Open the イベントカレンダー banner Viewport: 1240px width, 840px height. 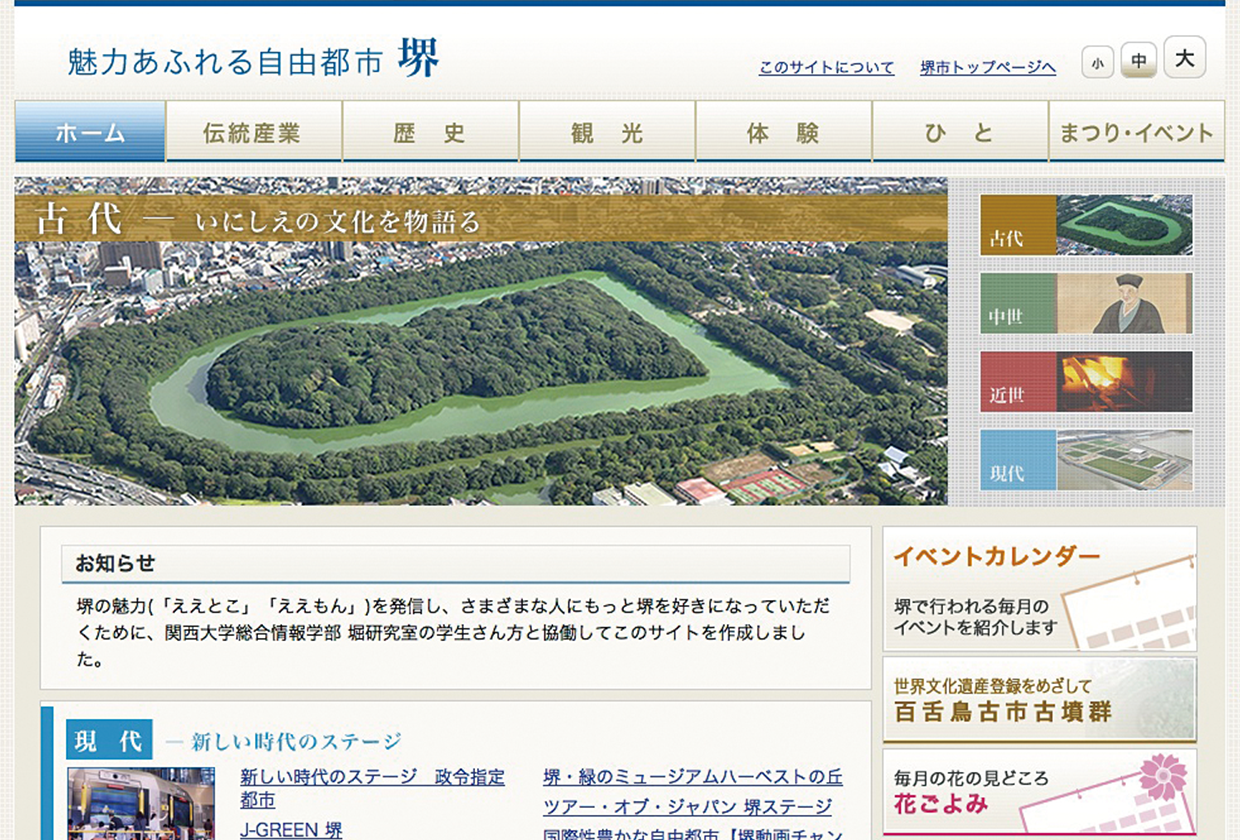pyautogui.click(x=1039, y=589)
